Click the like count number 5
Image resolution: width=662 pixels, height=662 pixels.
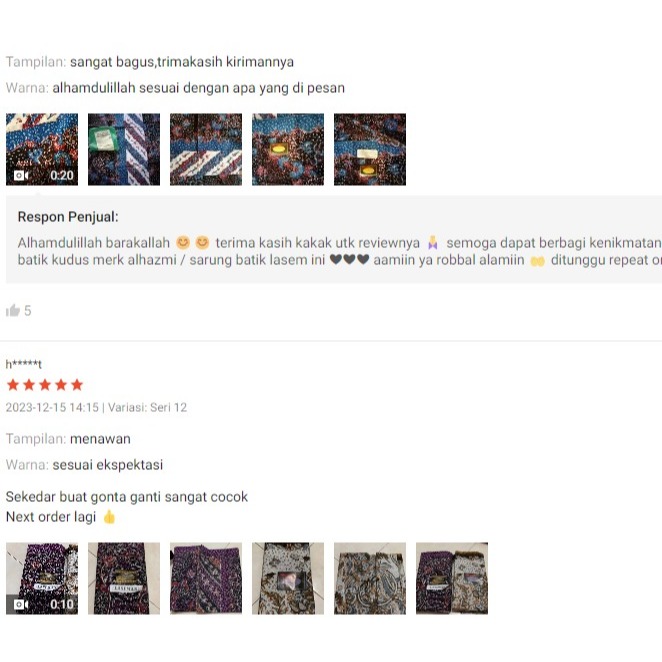[x=27, y=311]
